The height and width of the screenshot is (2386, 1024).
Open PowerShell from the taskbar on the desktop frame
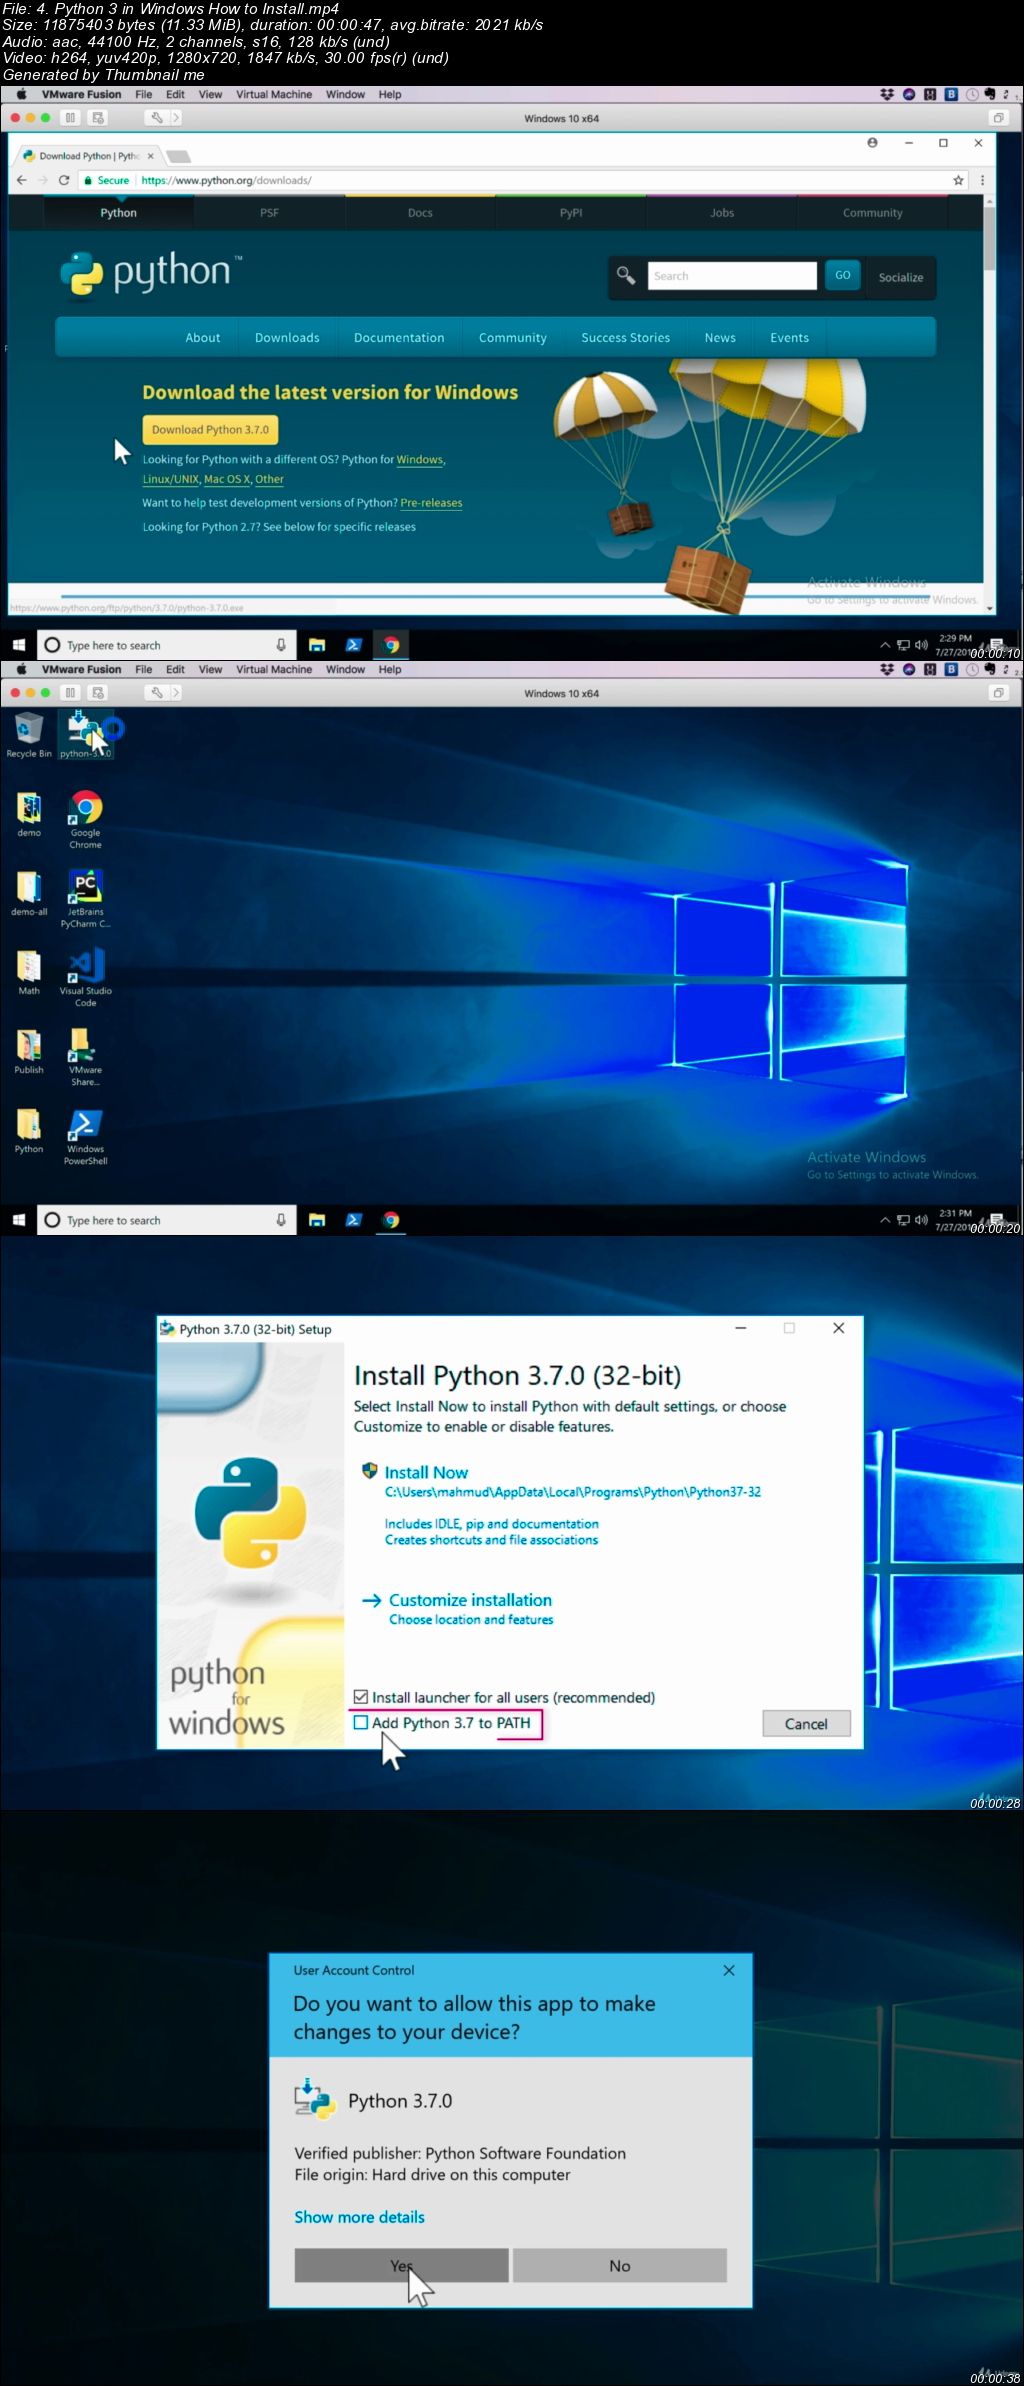(353, 1220)
